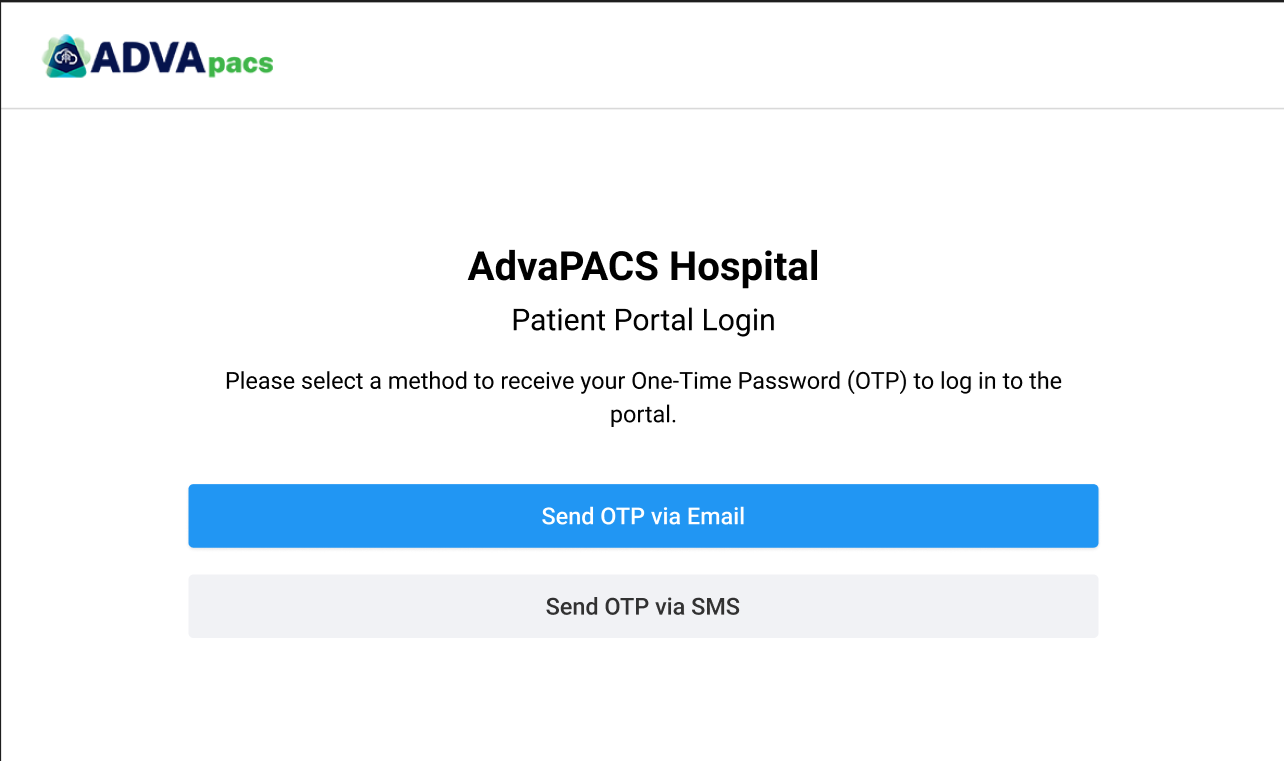This screenshot has width=1284, height=761.
Task: Click the green 'pacs' logo text
Action: [x=240, y=64]
